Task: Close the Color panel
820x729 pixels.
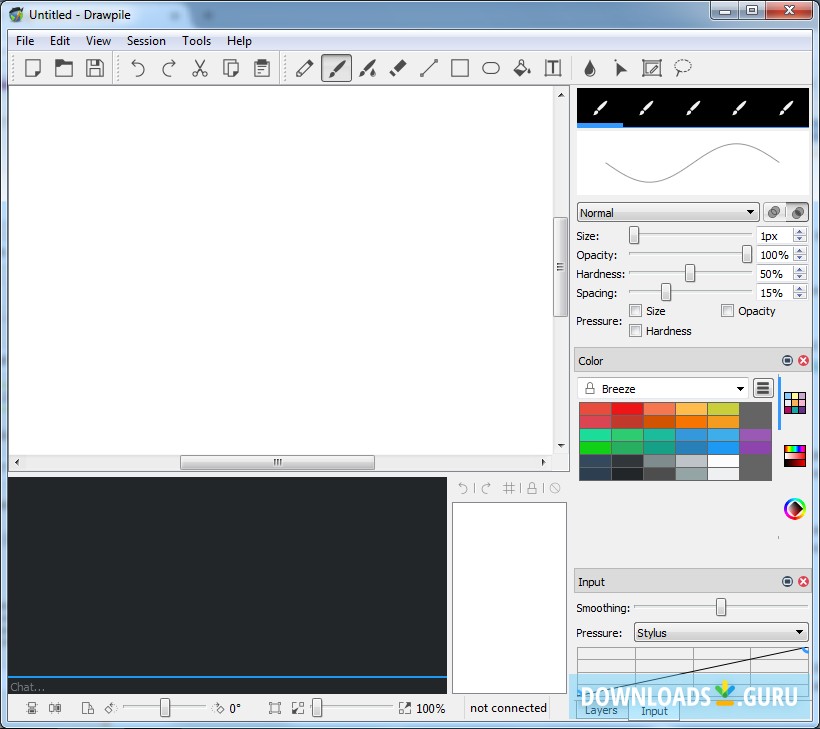Action: tap(803, 361)
